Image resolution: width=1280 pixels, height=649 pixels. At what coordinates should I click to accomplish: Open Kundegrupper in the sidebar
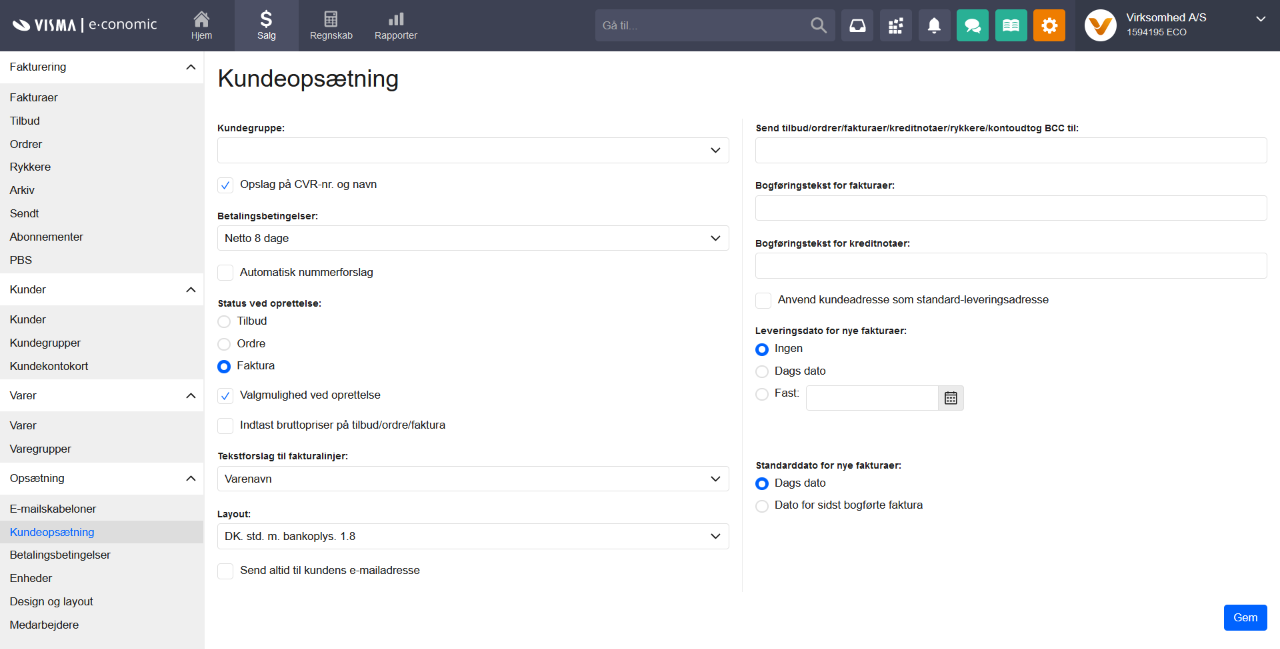pyautogui.click(x=46, y=343)
